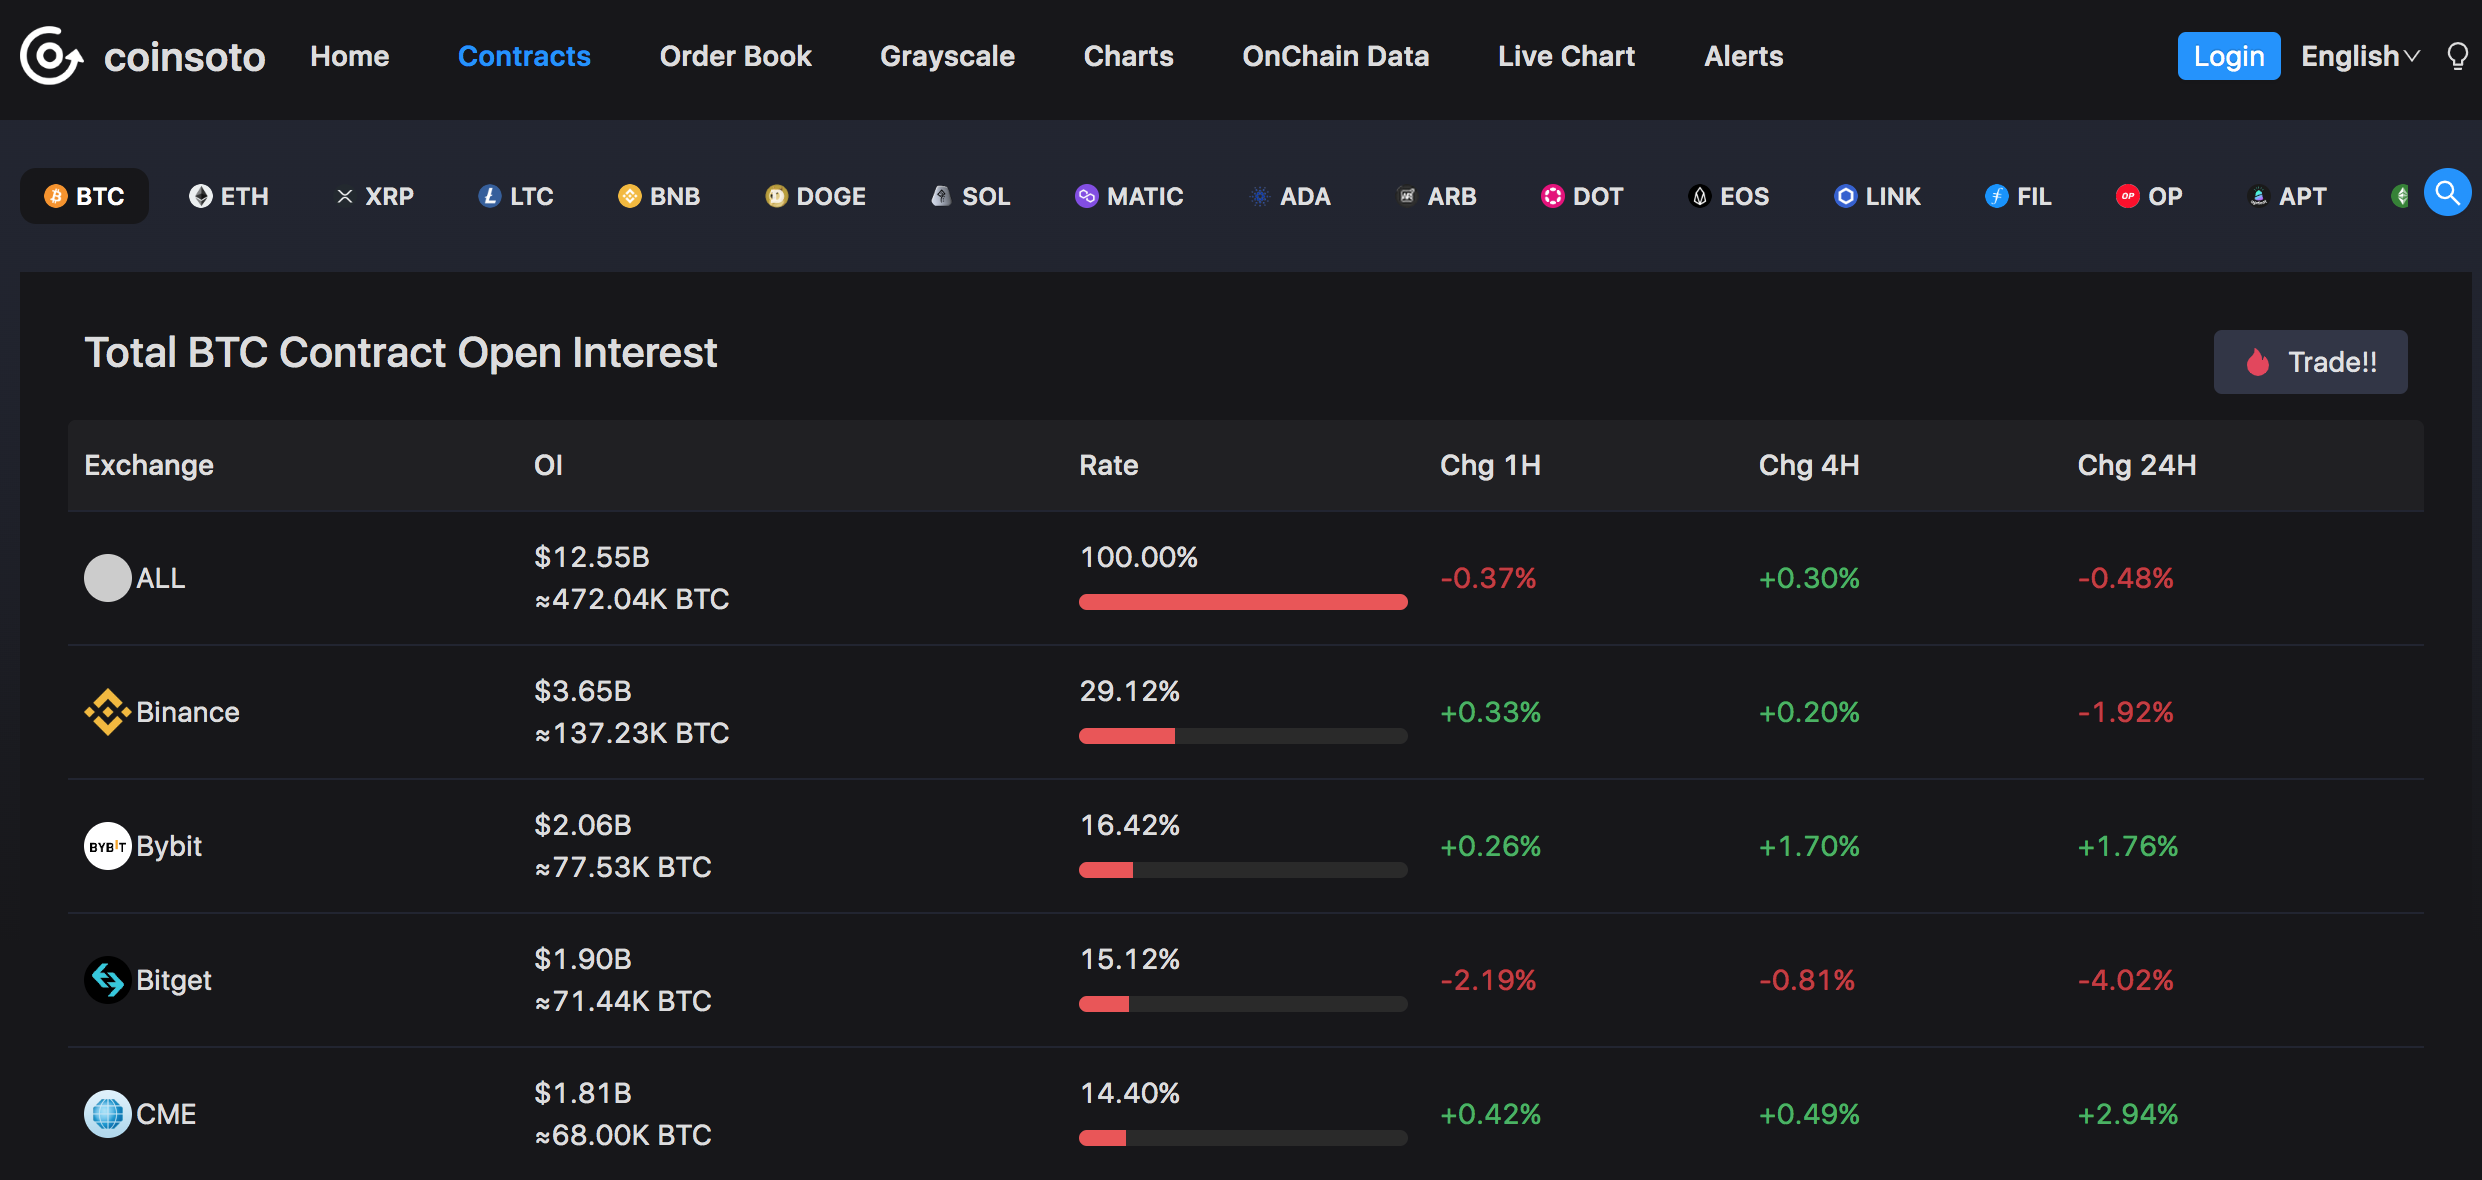Click the Binance 29.12% rate bar
The width and height of the screenshot is (2482, 1180).
click(1242, 736)
